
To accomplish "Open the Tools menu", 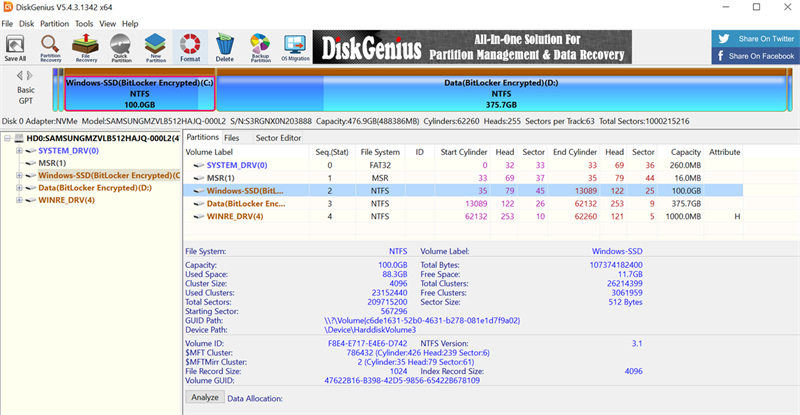I will tap(84, 23).
